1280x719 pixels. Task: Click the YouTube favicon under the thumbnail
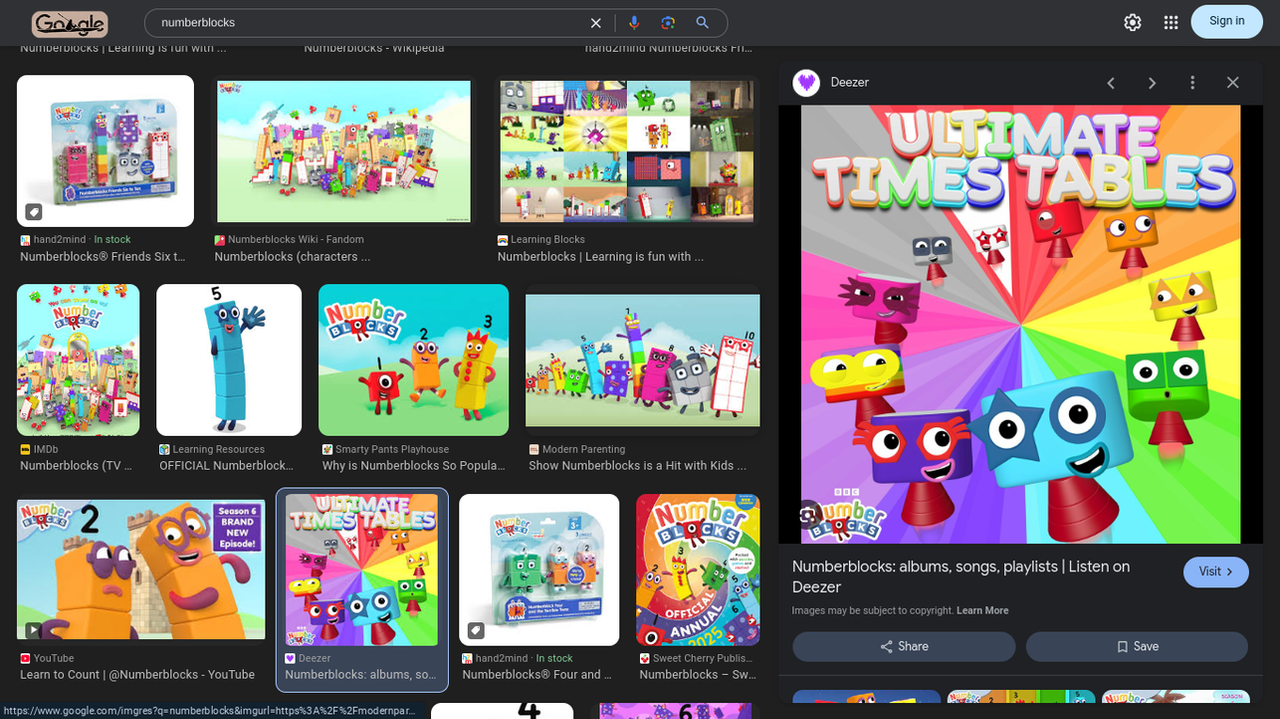[x=25, y=659]
